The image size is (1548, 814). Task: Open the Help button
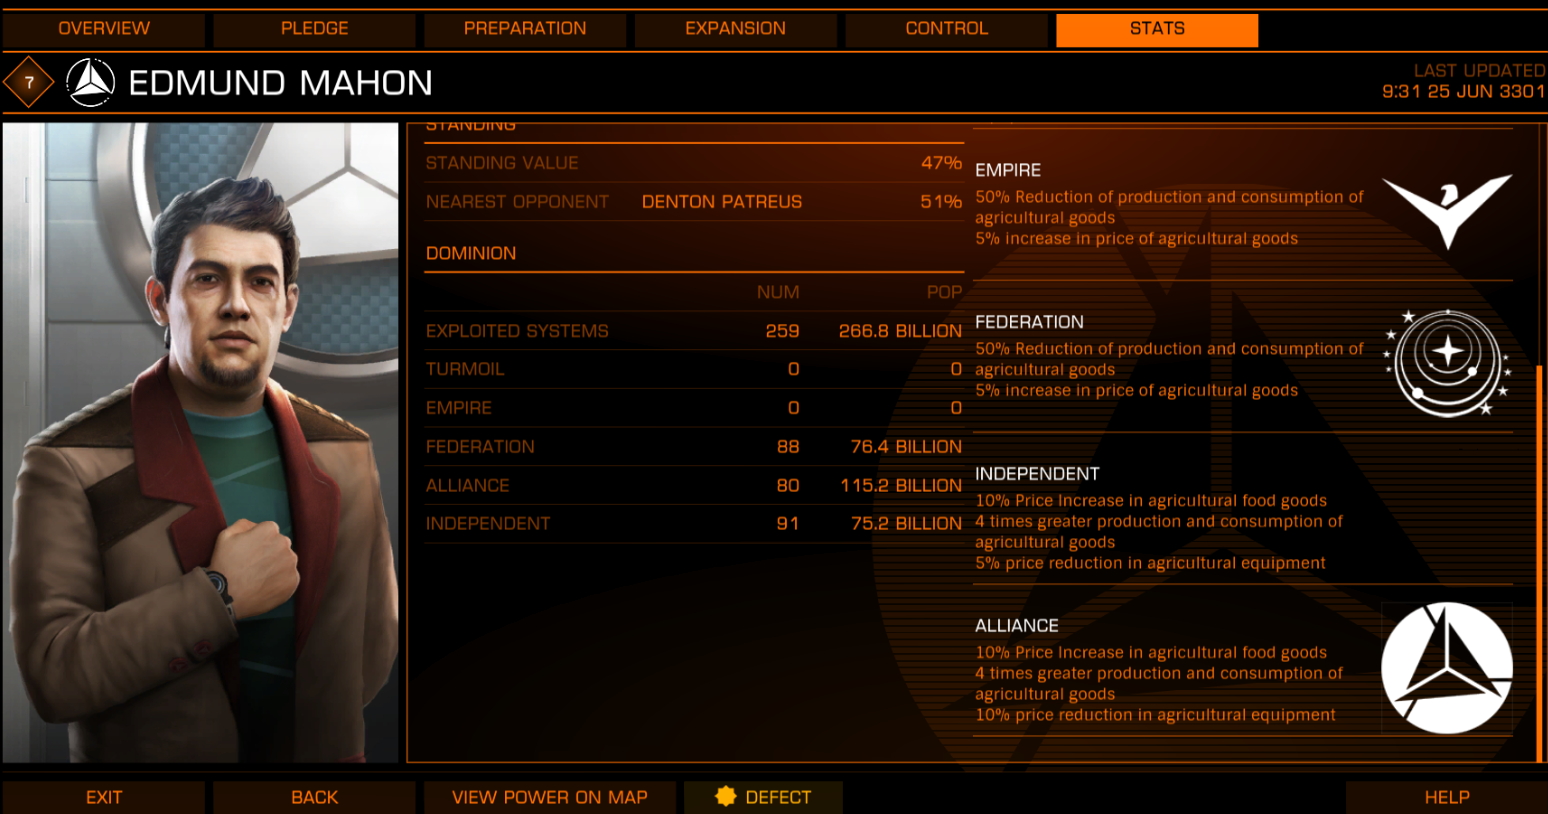point(1447,797)
